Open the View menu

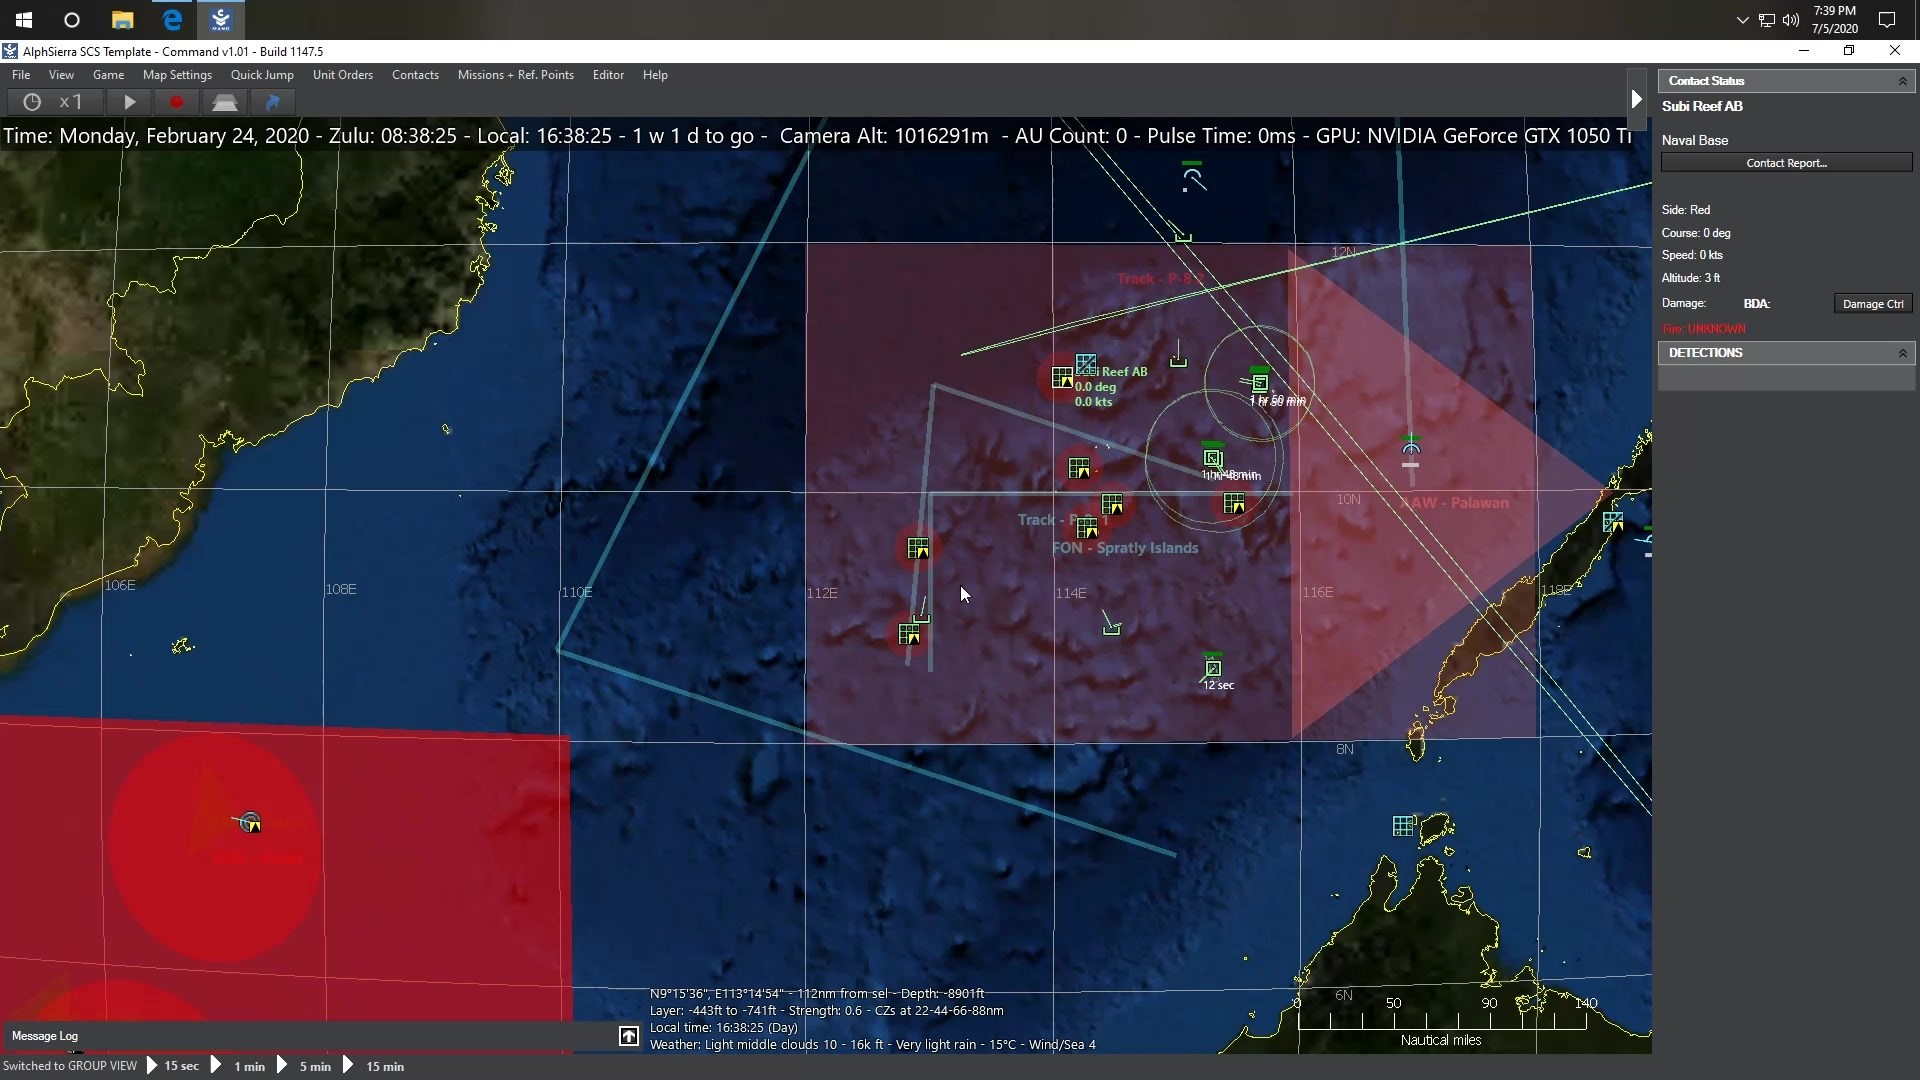click(61, 75)
